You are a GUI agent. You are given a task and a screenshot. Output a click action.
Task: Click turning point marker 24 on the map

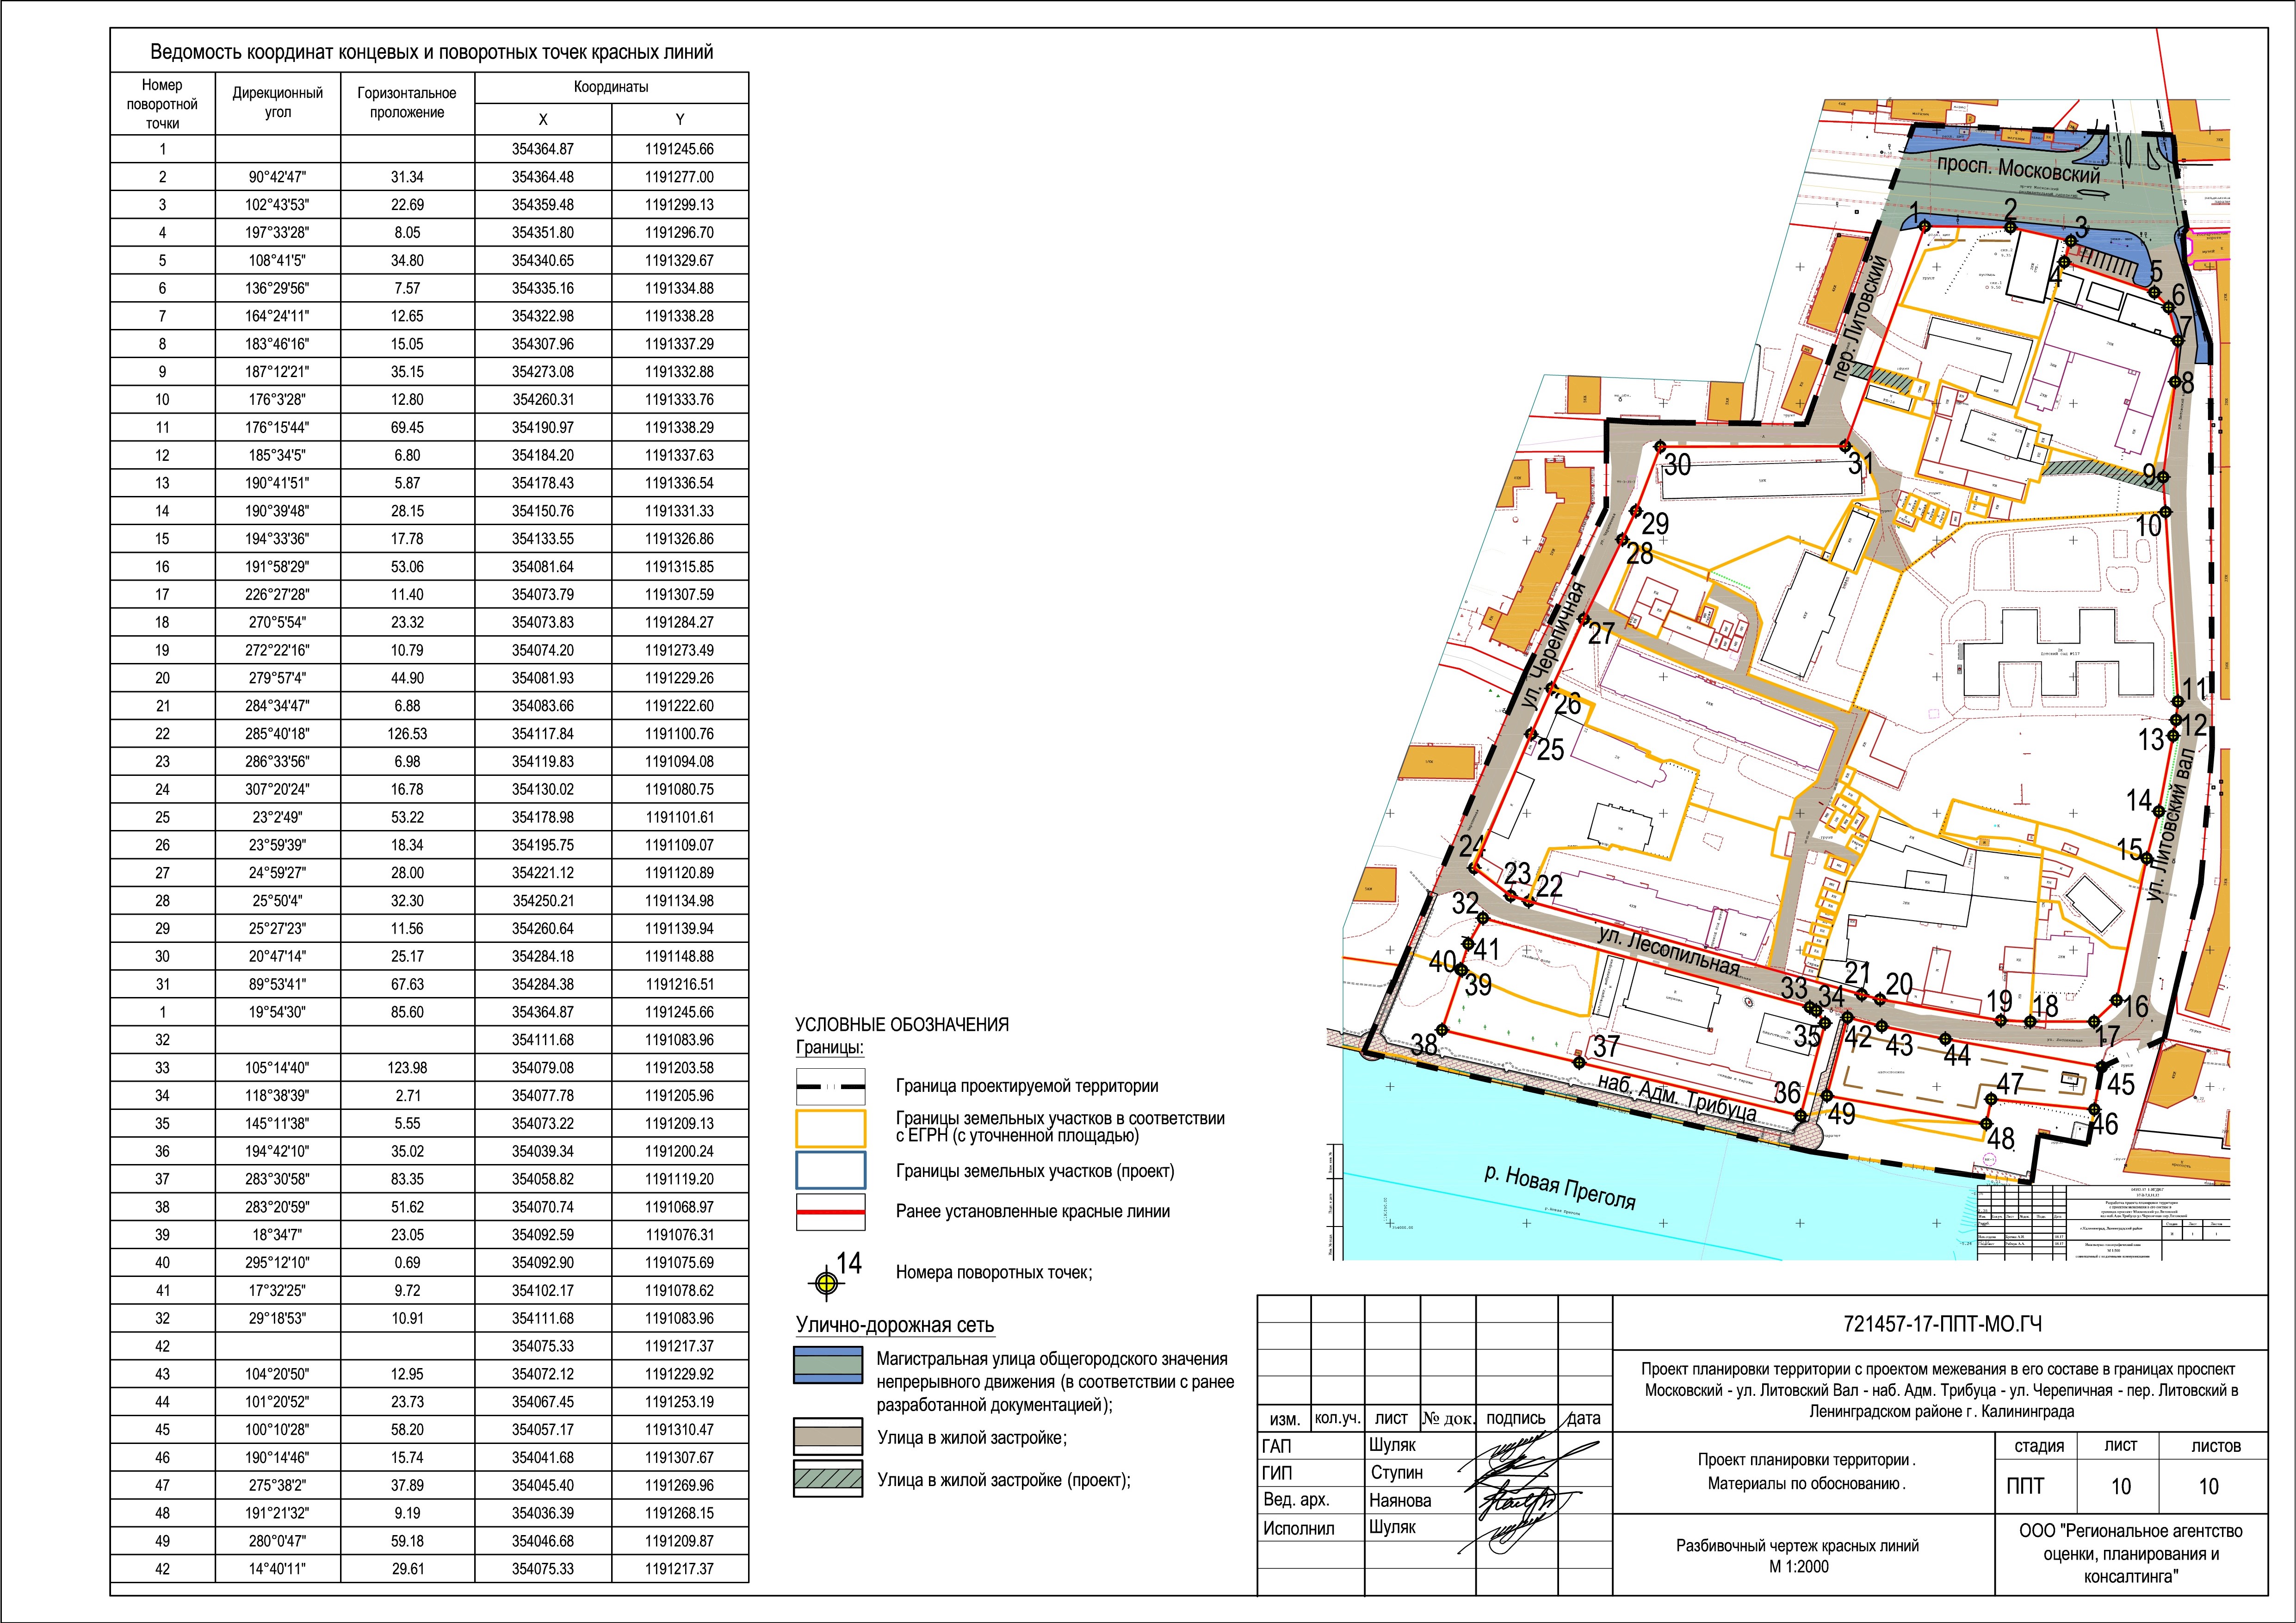click(1473, 868)
